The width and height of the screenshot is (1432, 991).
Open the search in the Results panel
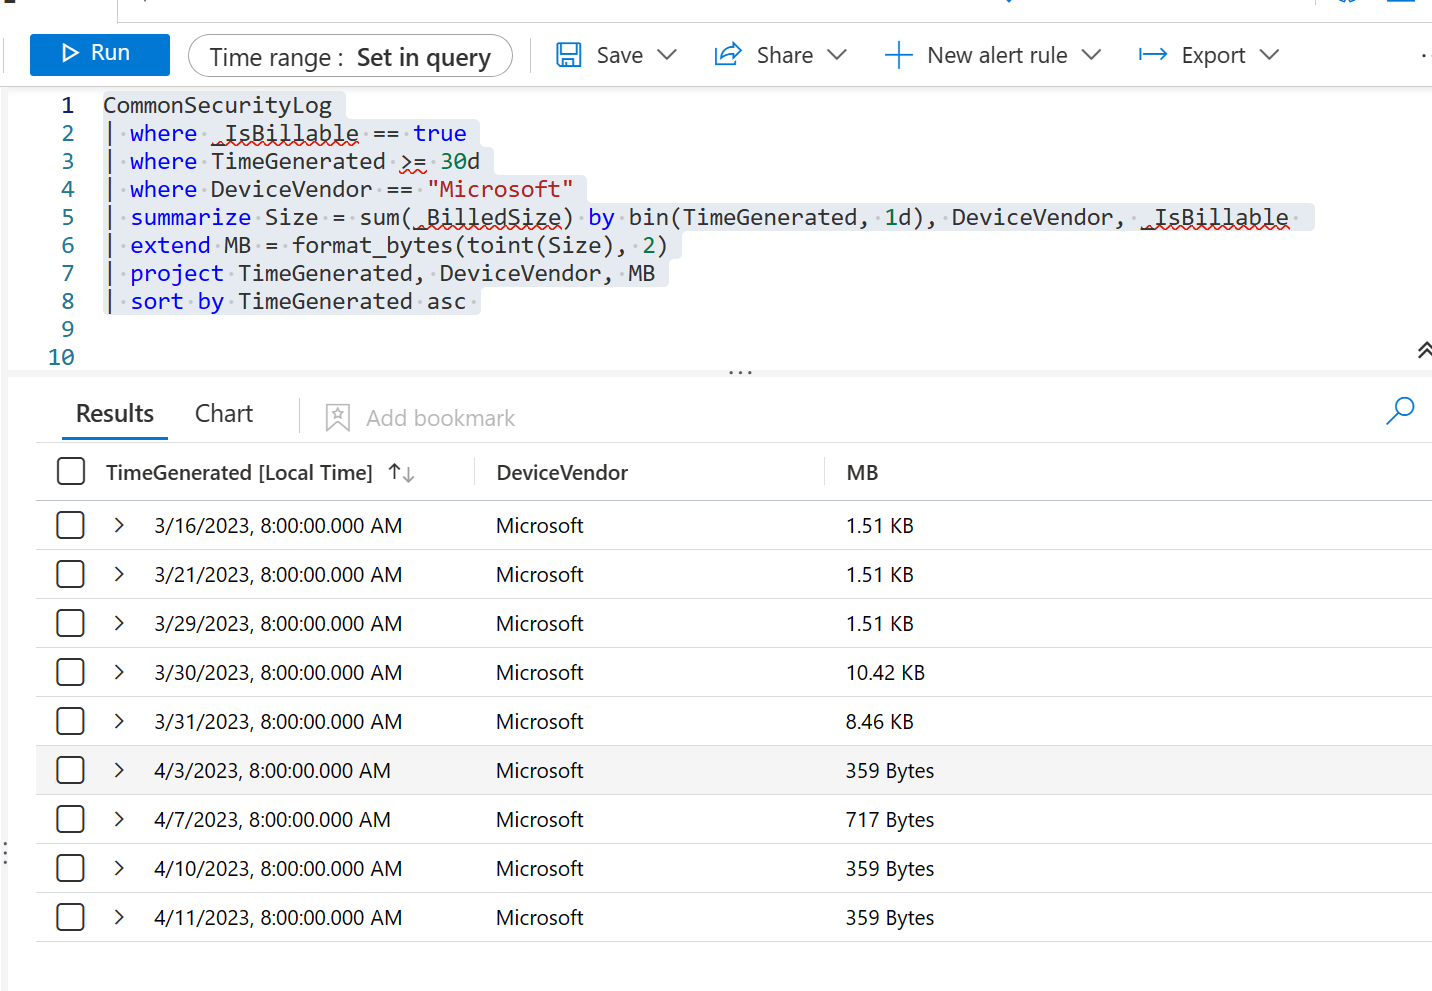pyautogui.click(x=1400, y=411)
